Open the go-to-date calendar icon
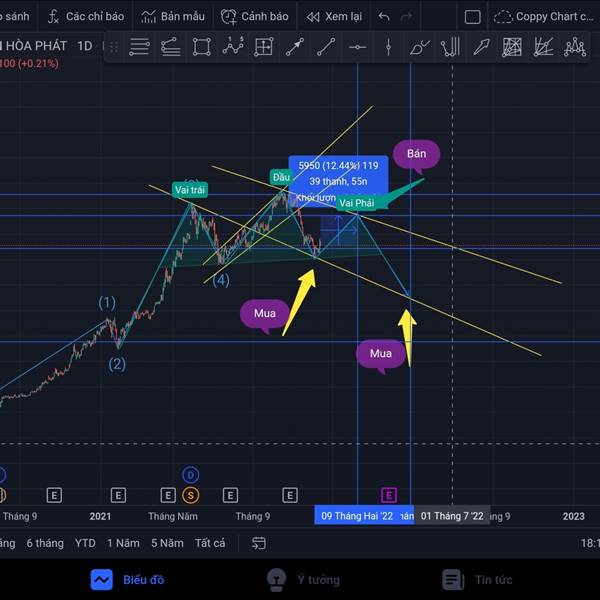 (259, 543)
